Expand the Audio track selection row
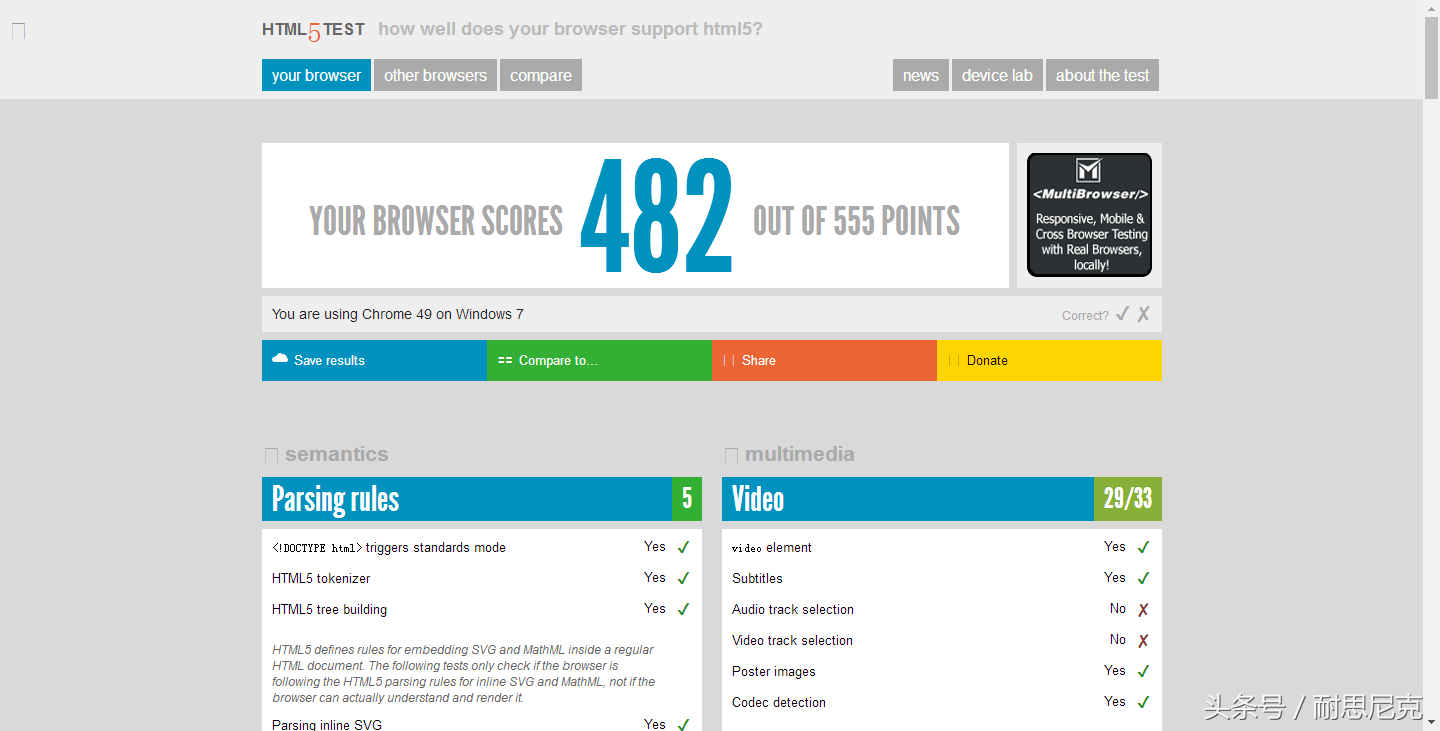The width and height of the screenshot is (1440, 731). (x=941, y=609)
